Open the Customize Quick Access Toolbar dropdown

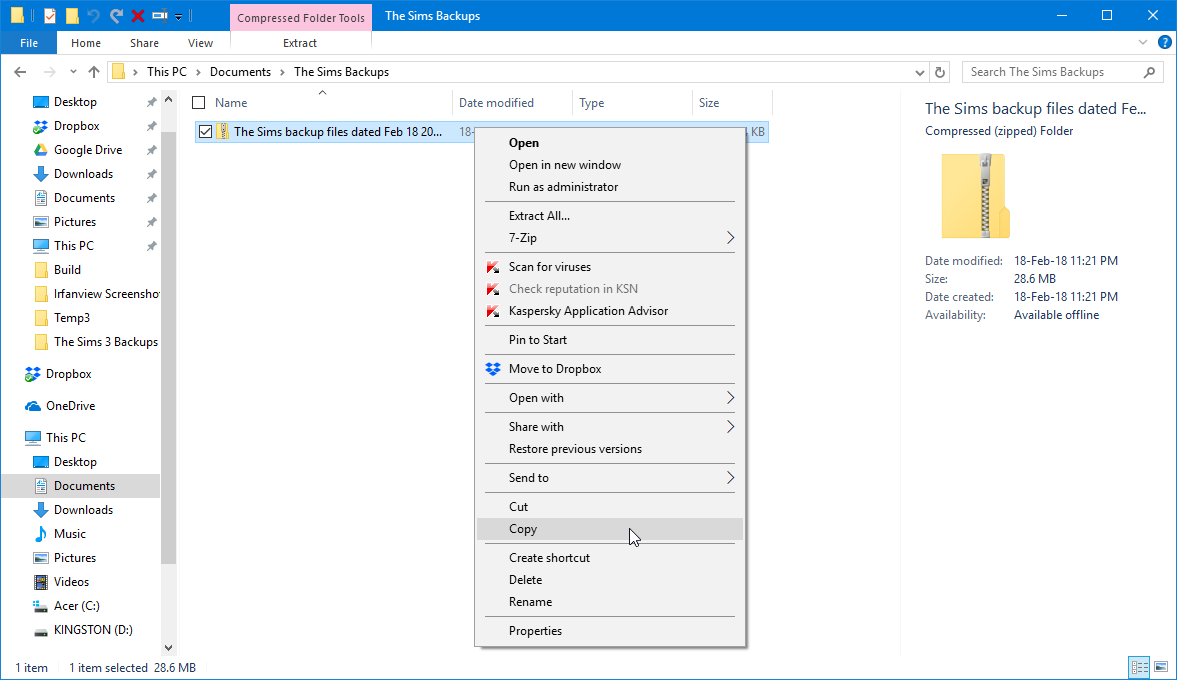pyautogui.click(x=178, y=17)
